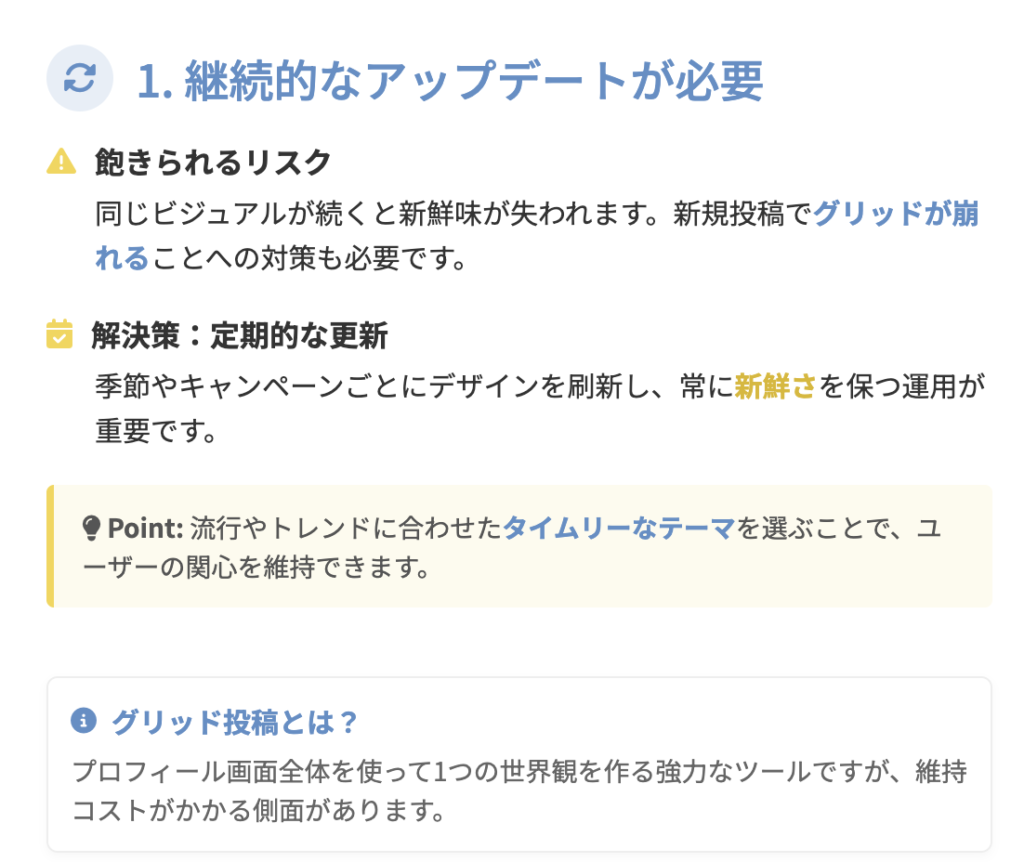This screenshot has height=862, width=1024.
Task: Select the 飽きられるリスク subheading
Action: tap(212, 162)
